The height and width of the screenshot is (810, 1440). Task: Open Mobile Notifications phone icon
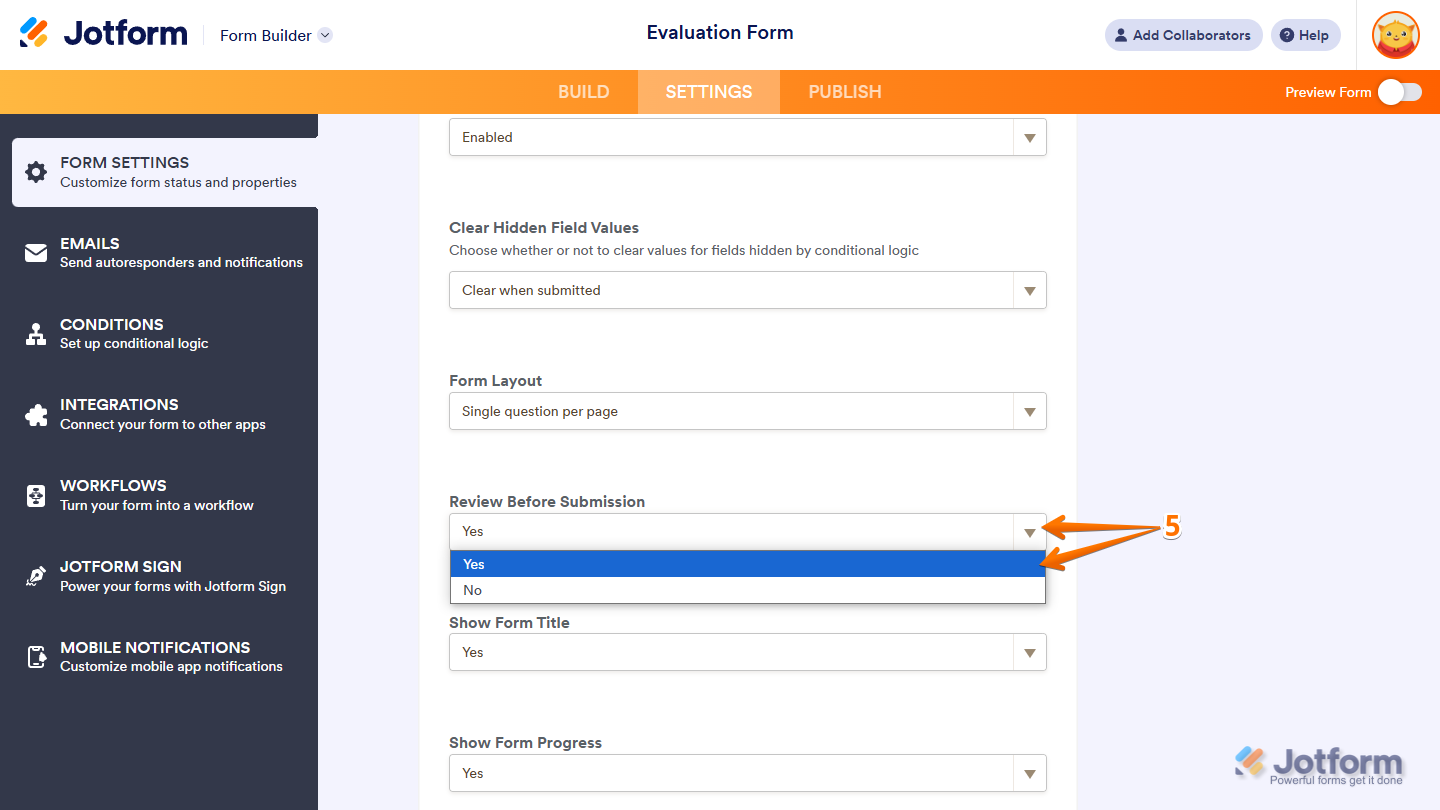[34, 657]
